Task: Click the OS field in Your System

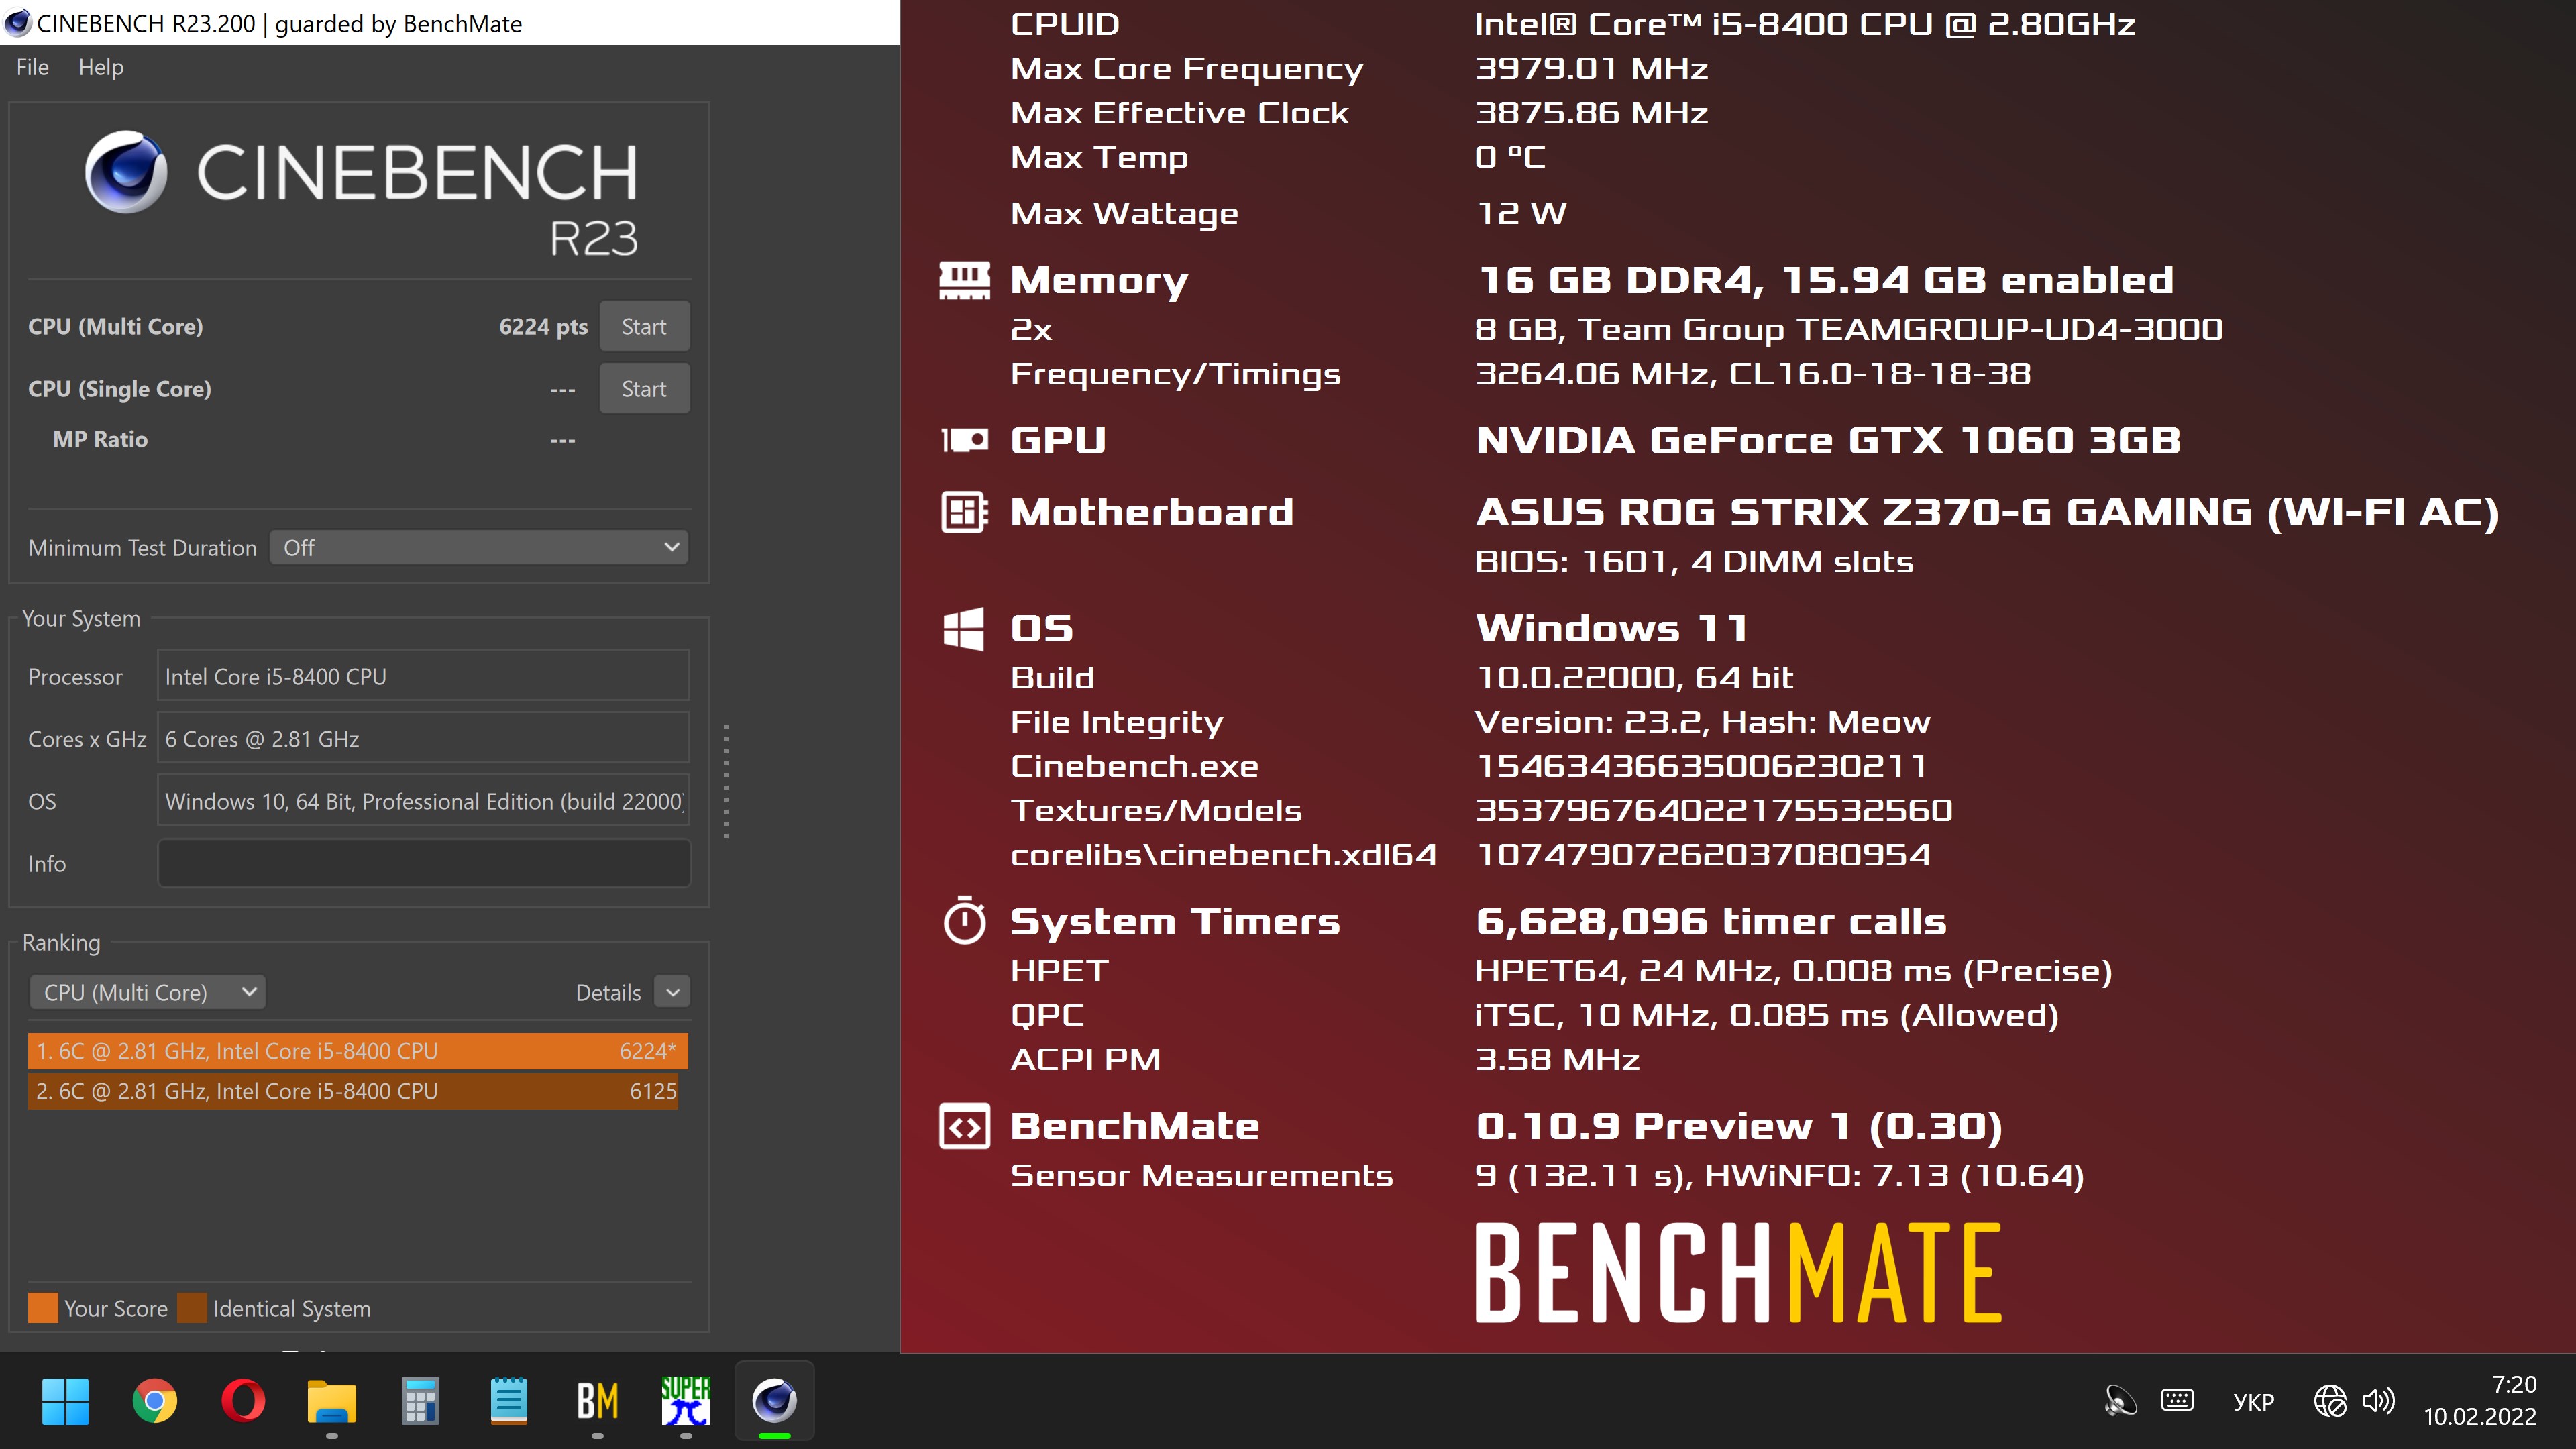Action: tap(423, 800)
